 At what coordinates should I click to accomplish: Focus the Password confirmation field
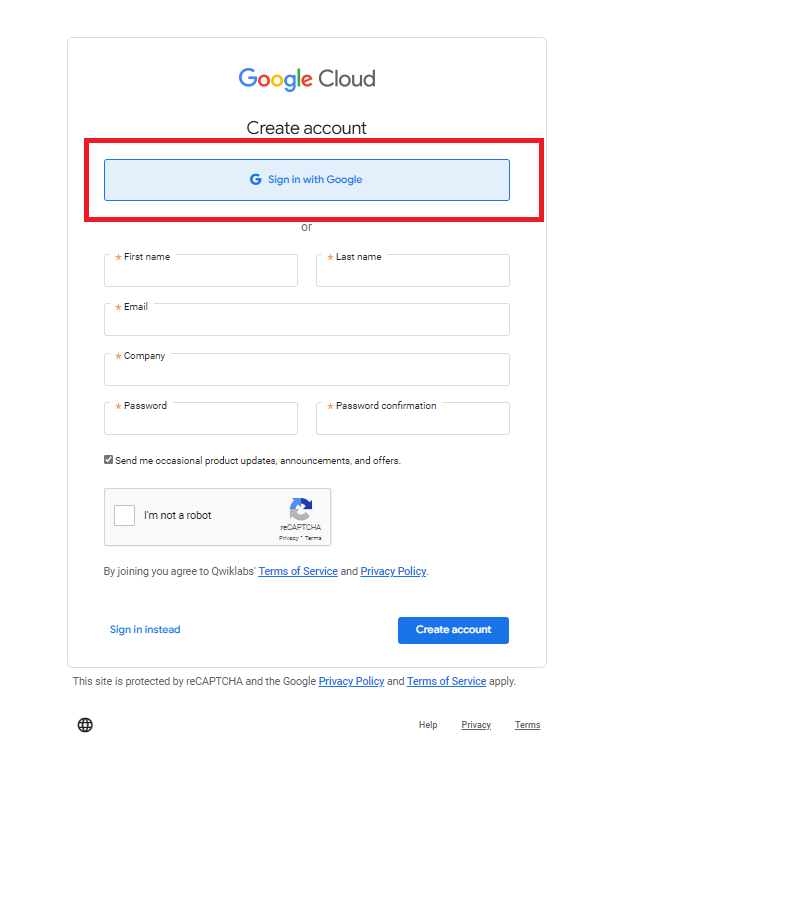[x=413, y=419]
